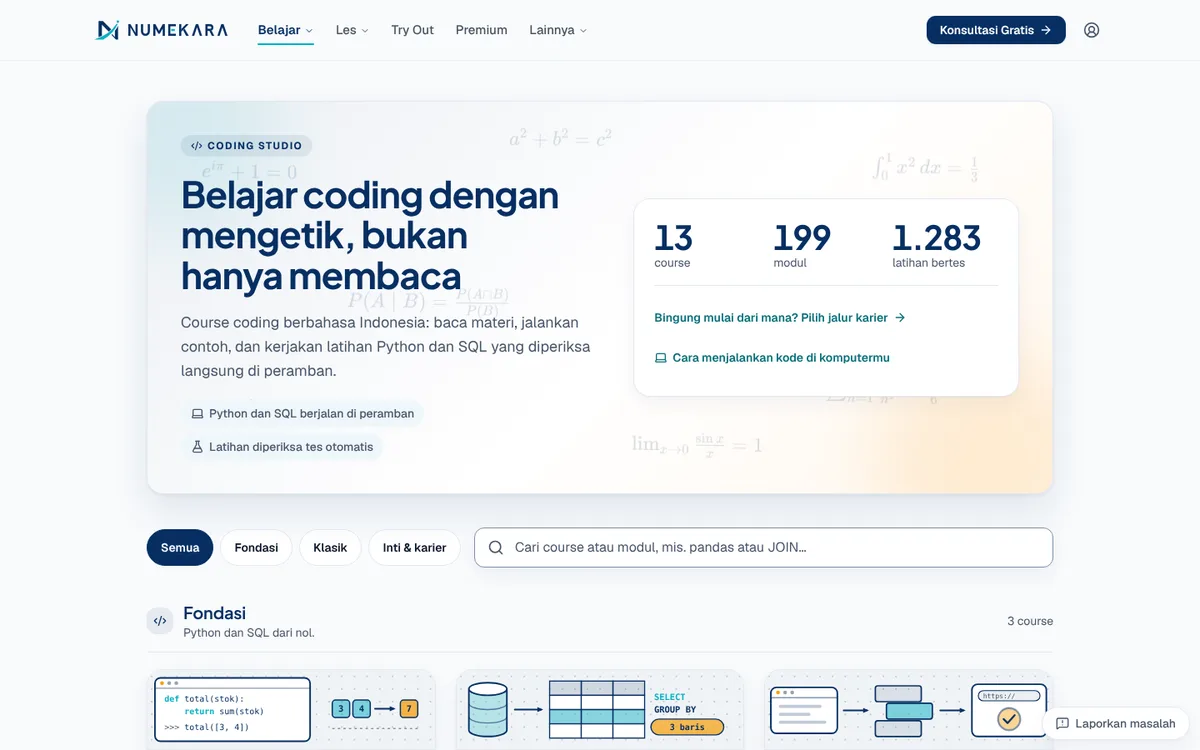
Task: Go to Try Out page
Action: (x=412, y=30)
